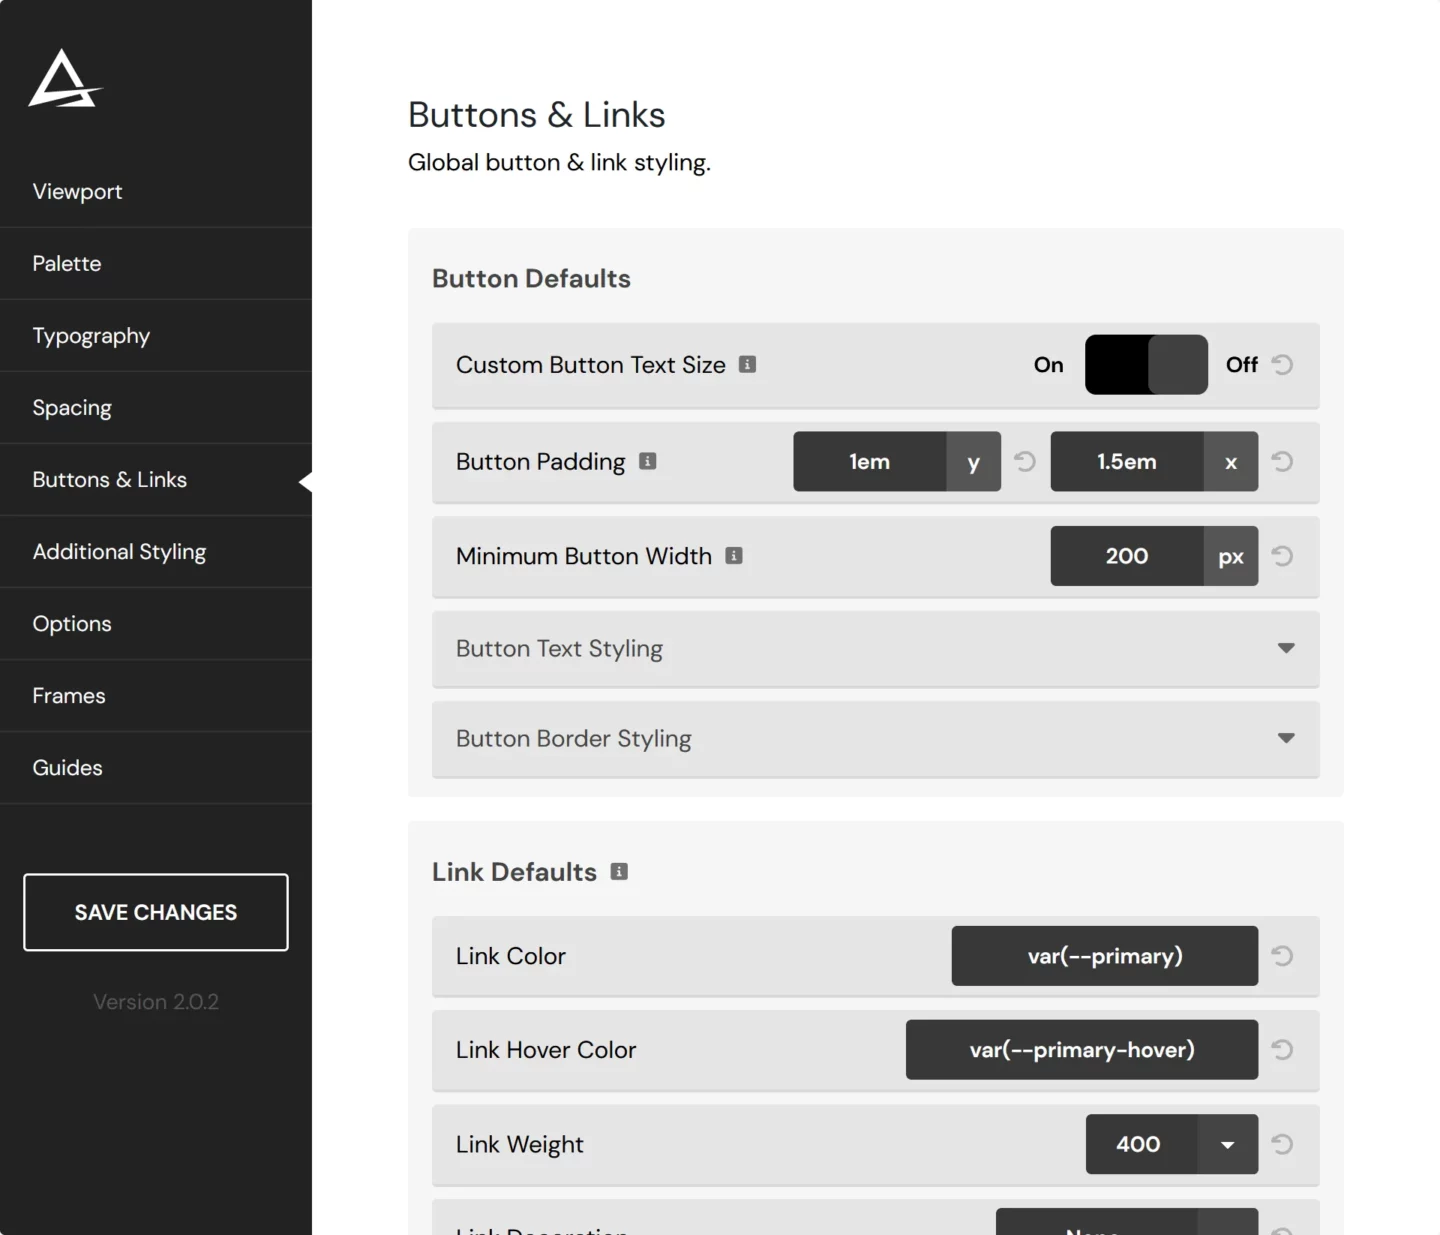Expand the Button Border Styling section
The image size is (1440, 1235).
[876, 738]
